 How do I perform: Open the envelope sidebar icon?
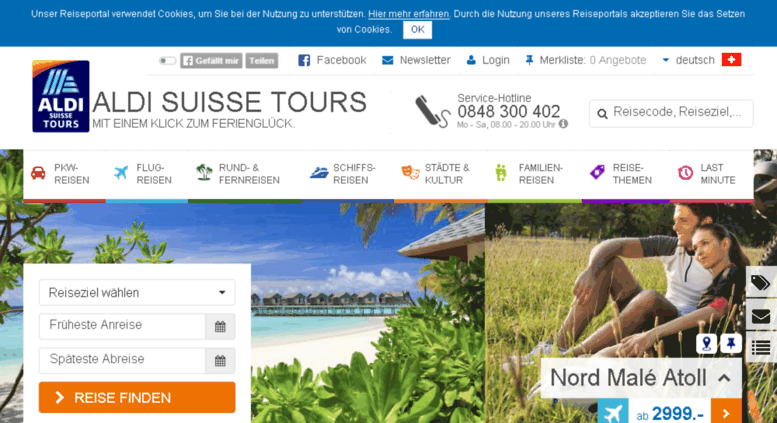pos(761,316)
